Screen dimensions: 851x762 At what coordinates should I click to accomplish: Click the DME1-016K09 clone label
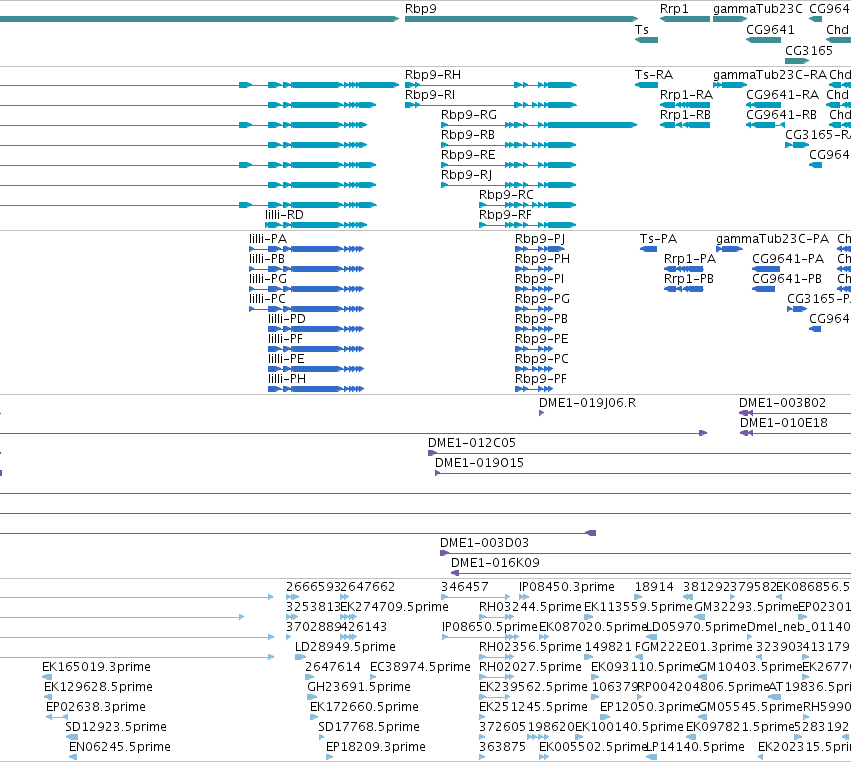pyautogui.click(x=495, y=563)
